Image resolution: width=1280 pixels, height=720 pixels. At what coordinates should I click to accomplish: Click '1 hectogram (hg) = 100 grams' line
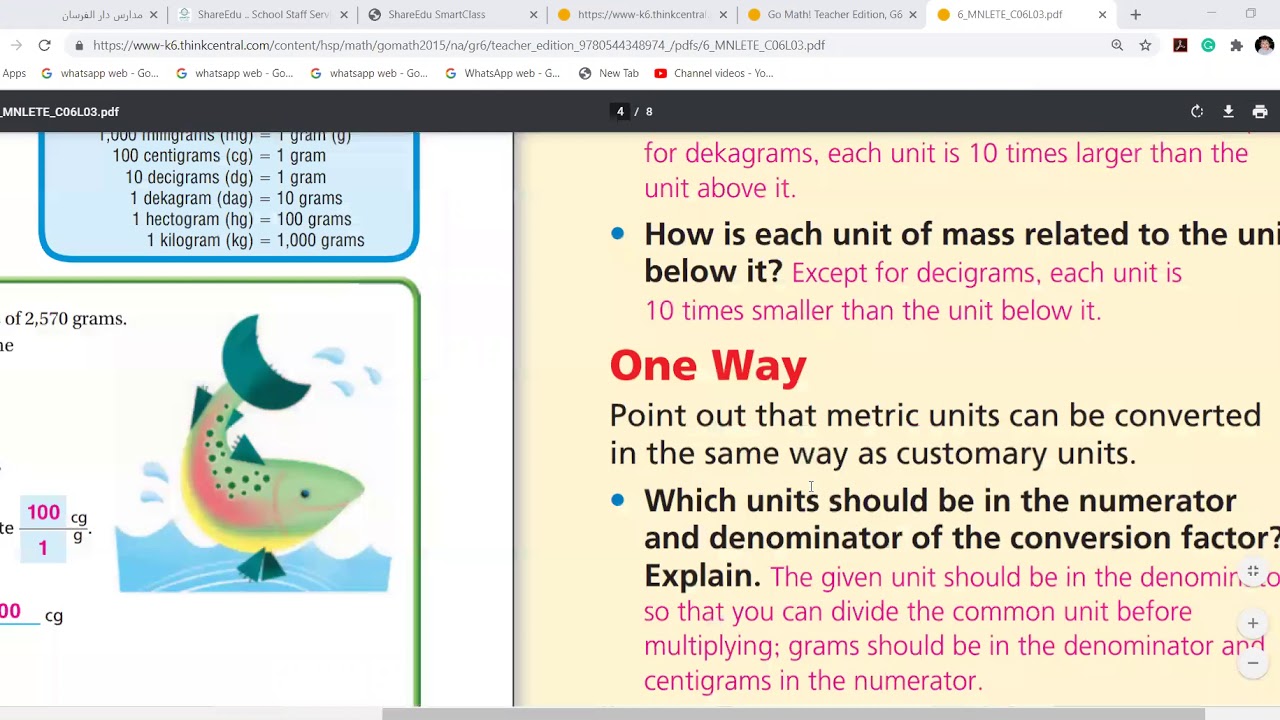(x=241, y=219)
